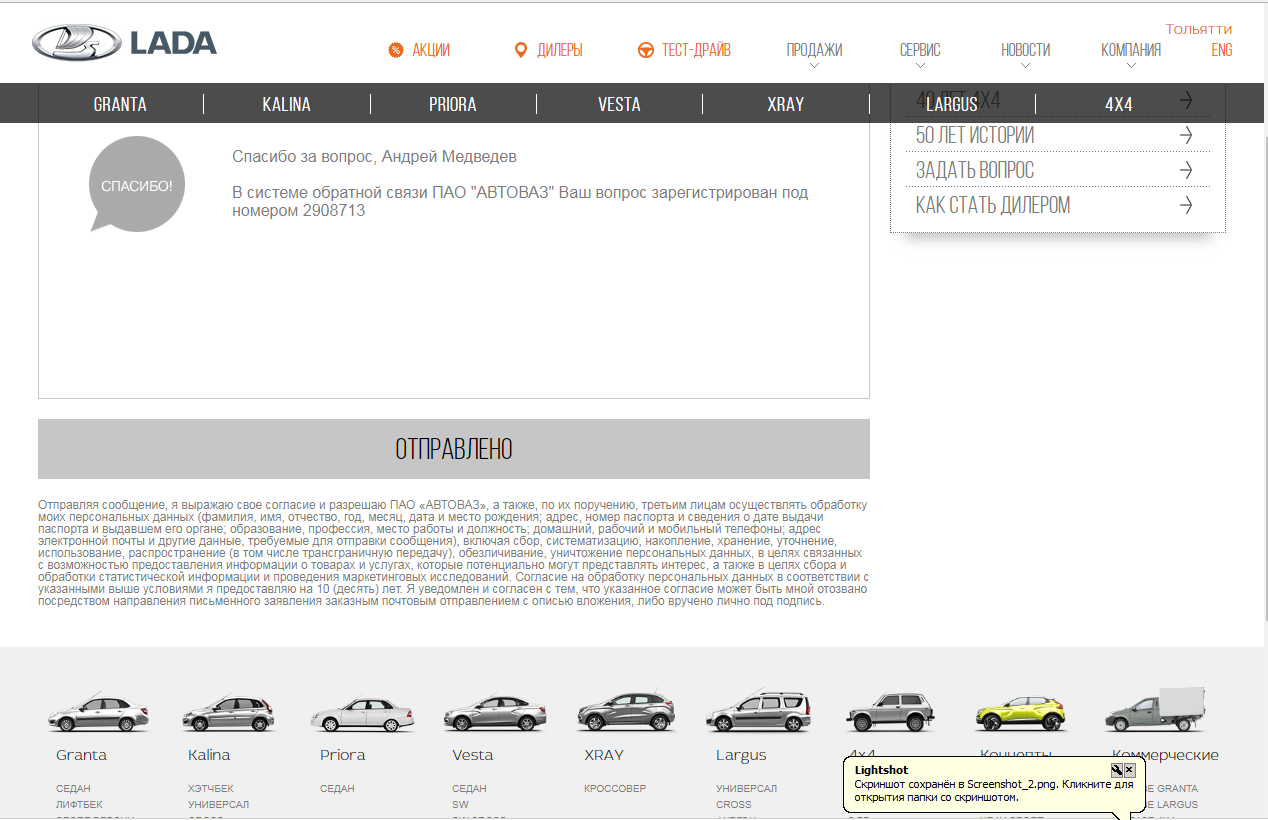Open the Тест-драйв menu item
This screenshot has width=1268, height=820.
tap(696, 50)
